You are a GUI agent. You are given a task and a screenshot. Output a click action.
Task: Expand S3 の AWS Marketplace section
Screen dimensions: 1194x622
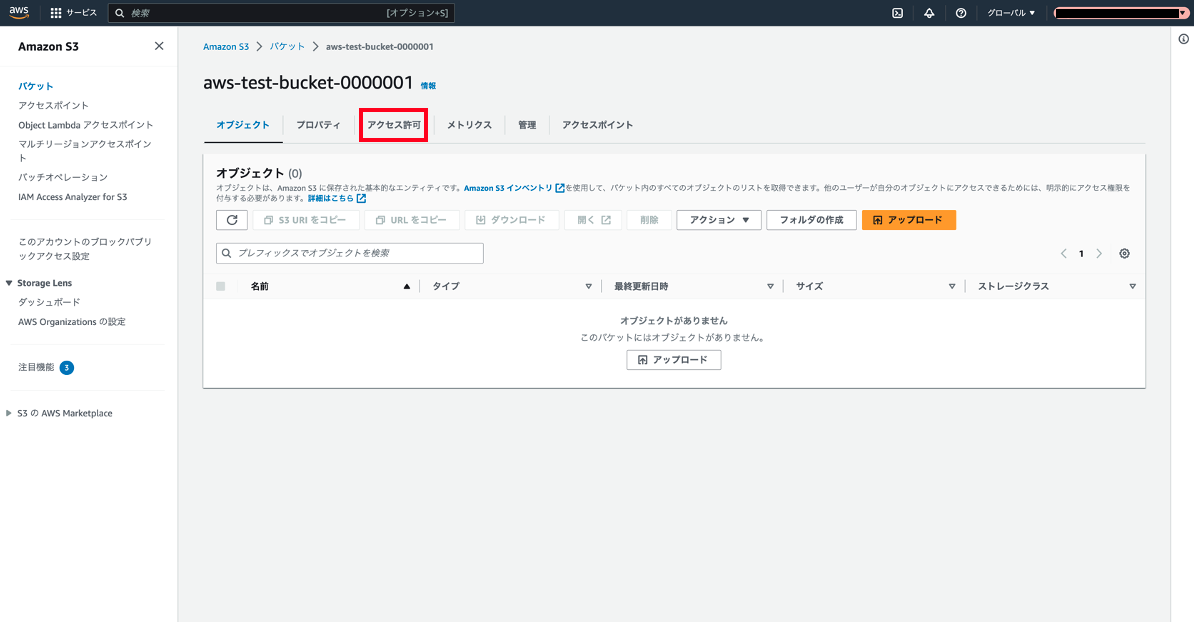9,413
